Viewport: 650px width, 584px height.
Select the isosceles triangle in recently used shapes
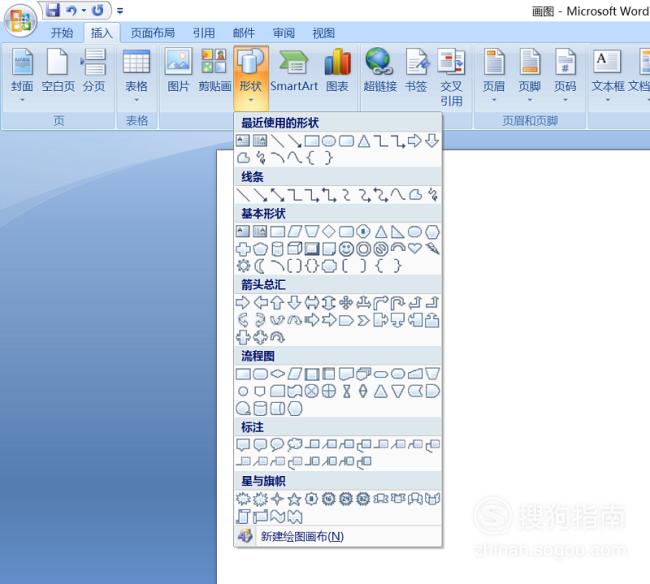pos(364,141)
